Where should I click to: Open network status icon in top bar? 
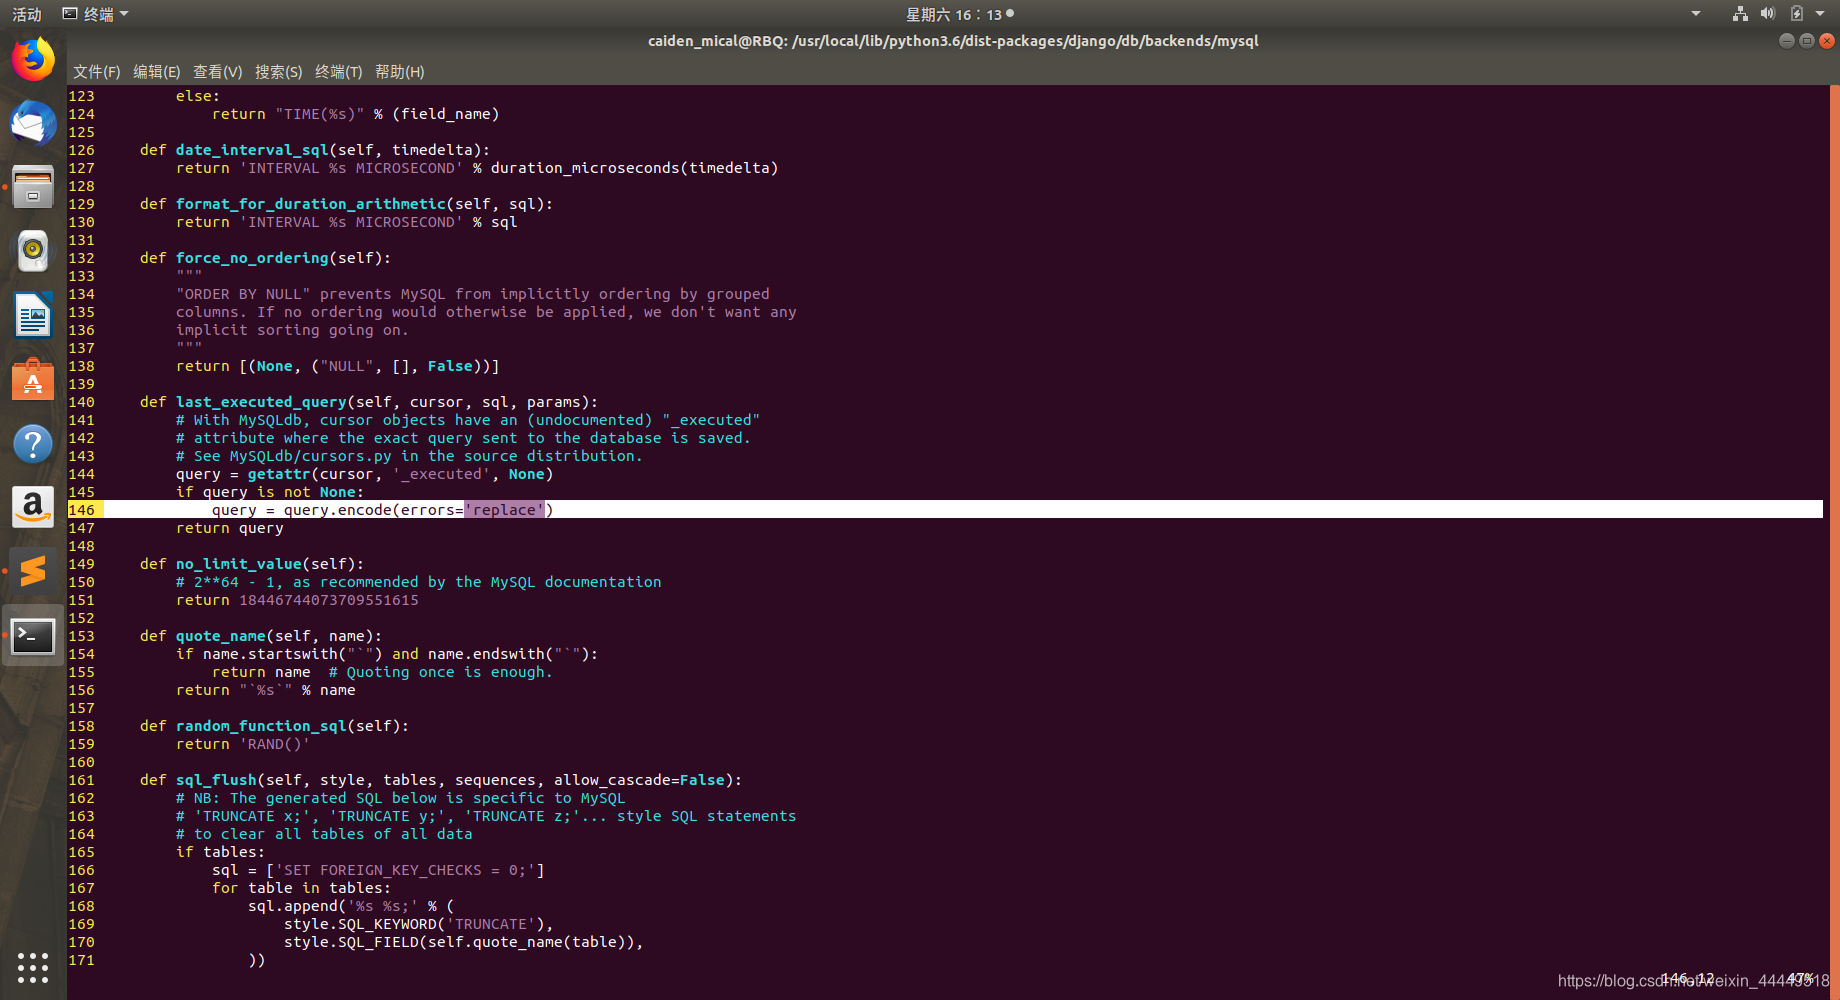[x=1740, y=14]
